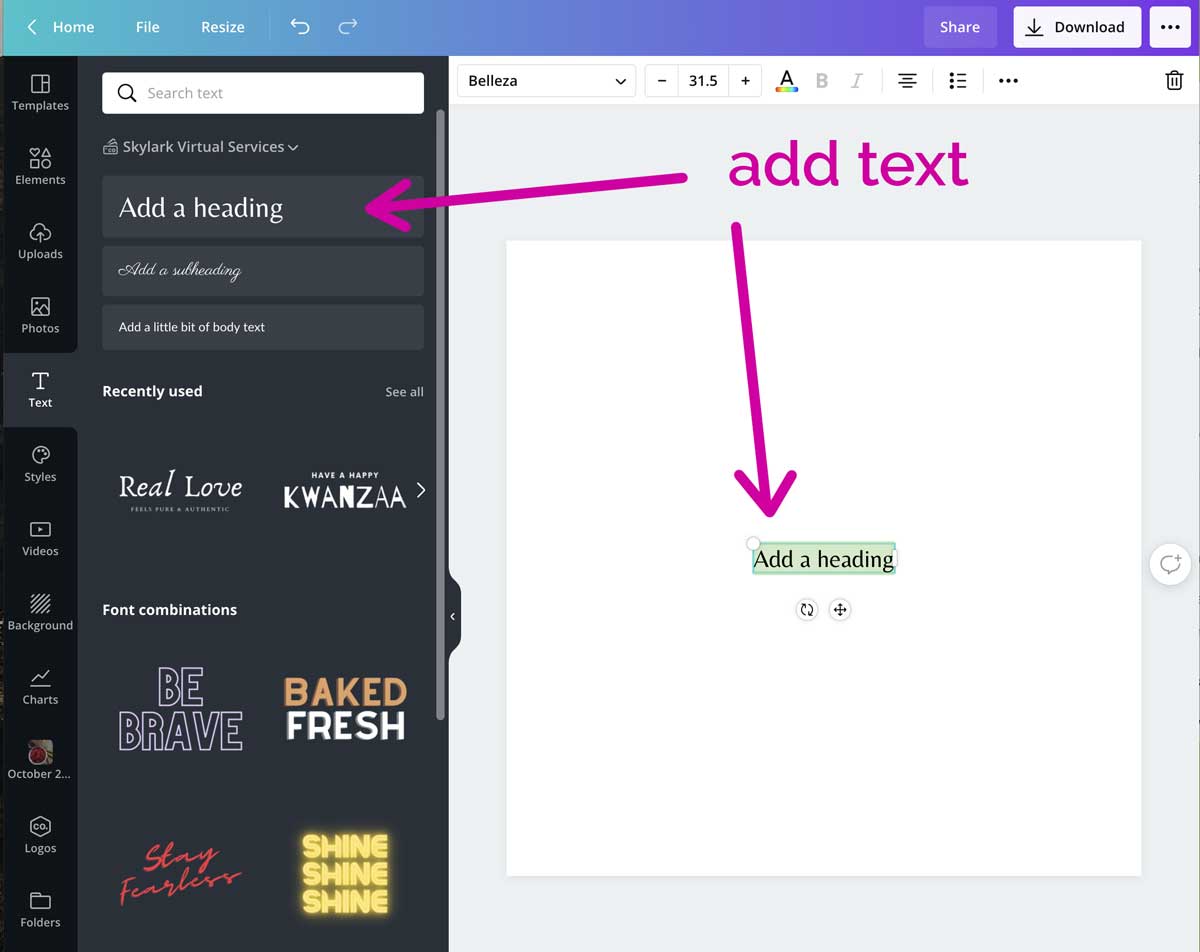1200x952 pixels.
Task: Select the Photos sidebar icon
Action: pos(40,315)
